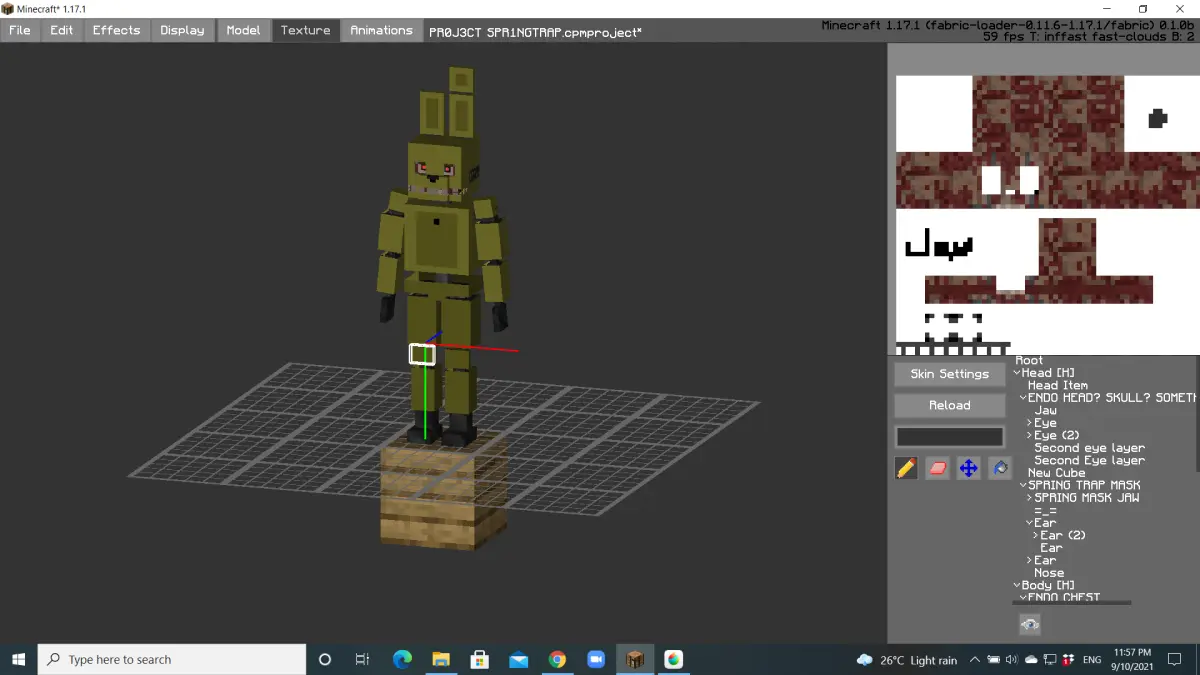The width and height of the screenshot is (1200, 675).
Task: Open the dark current-color swatch box
Action: (x=950, y=437)
